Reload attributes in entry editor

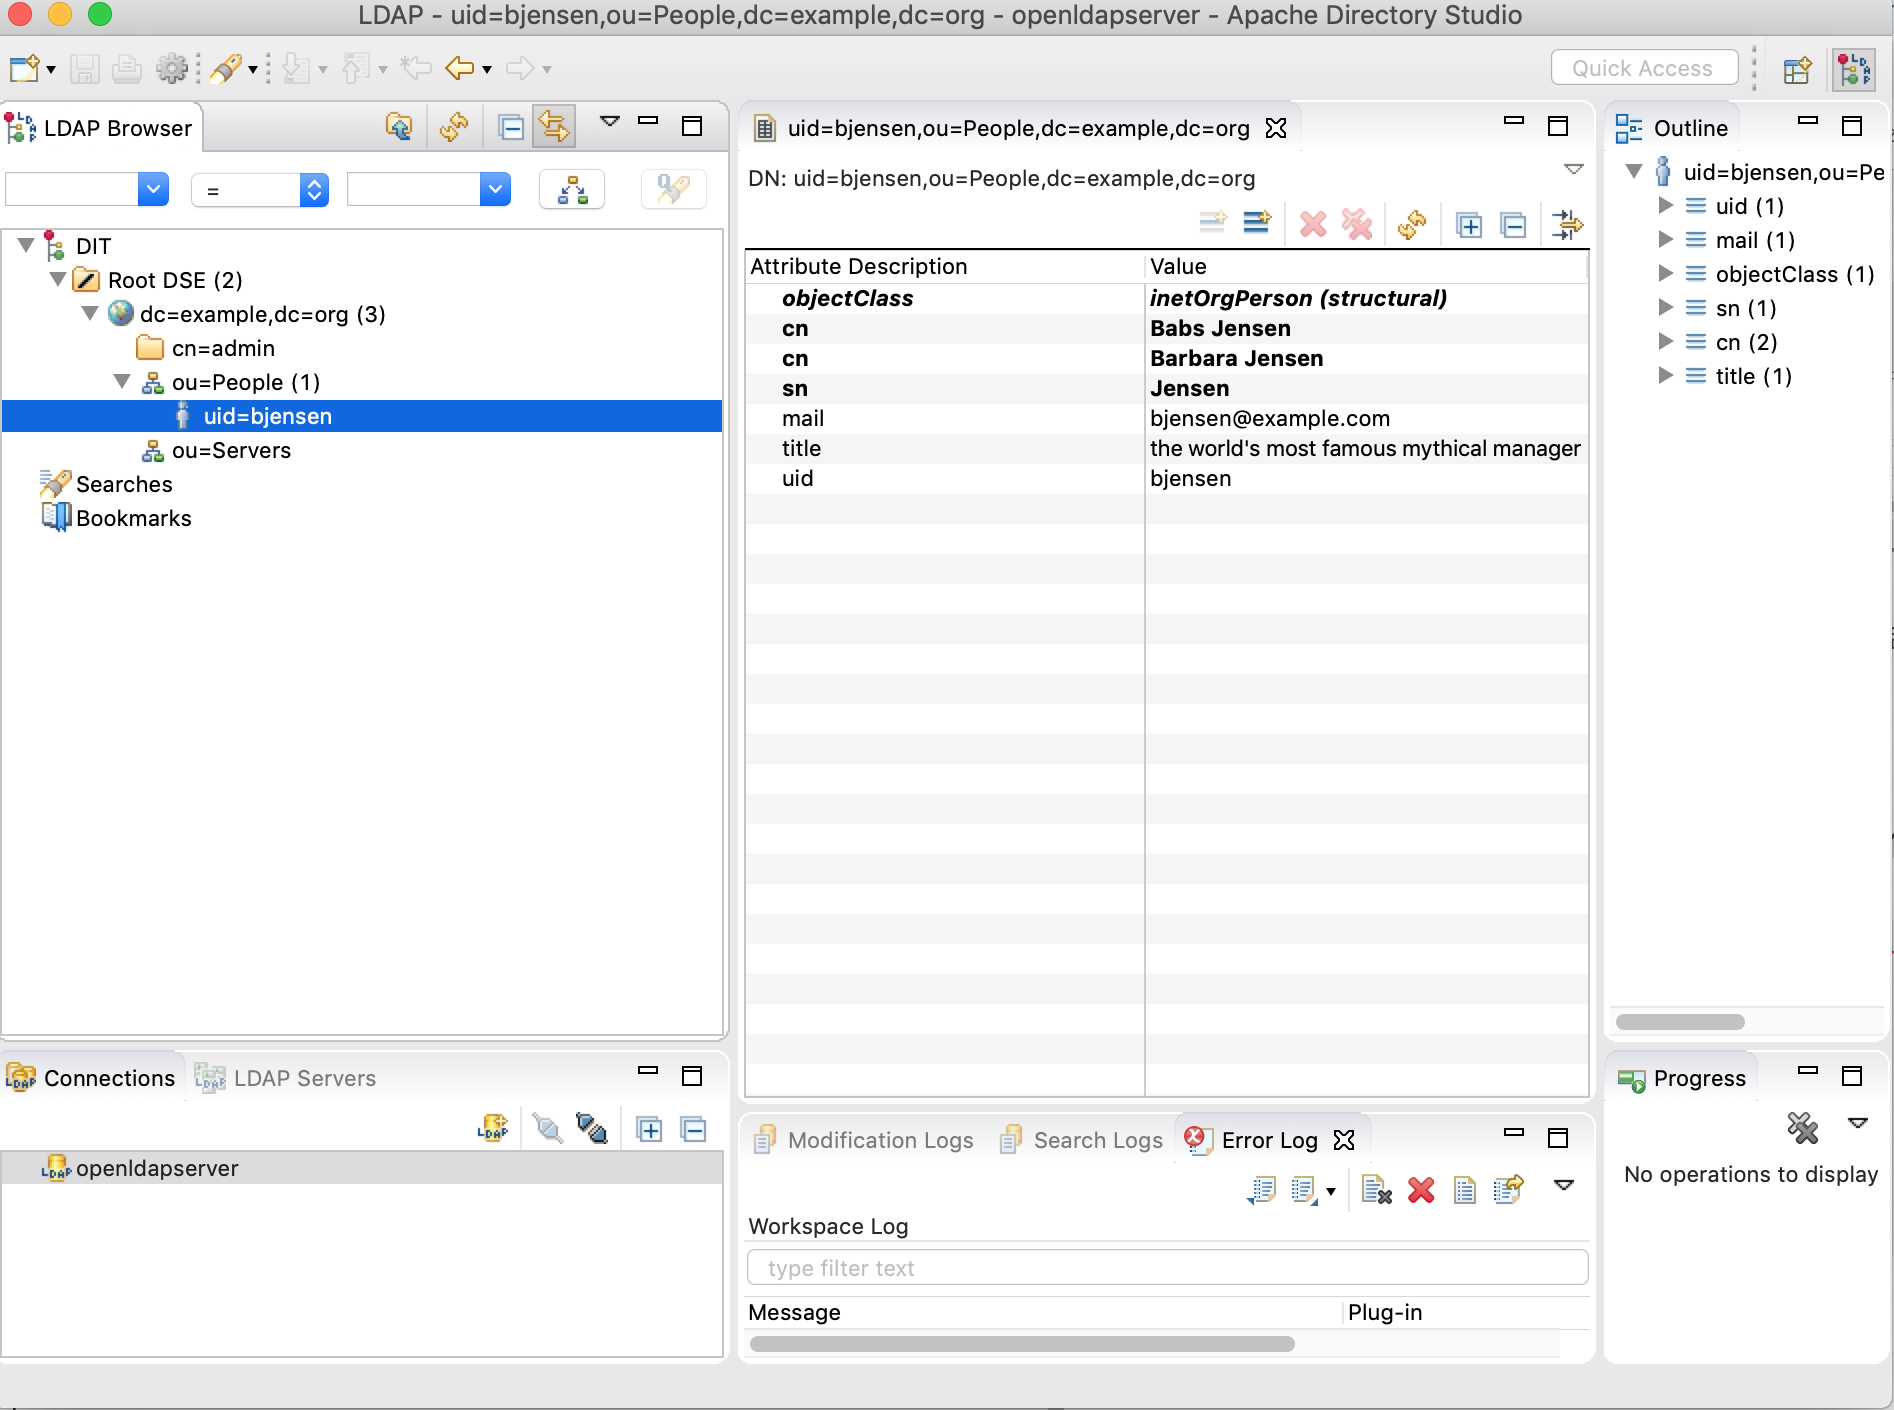coord(1412,224)
